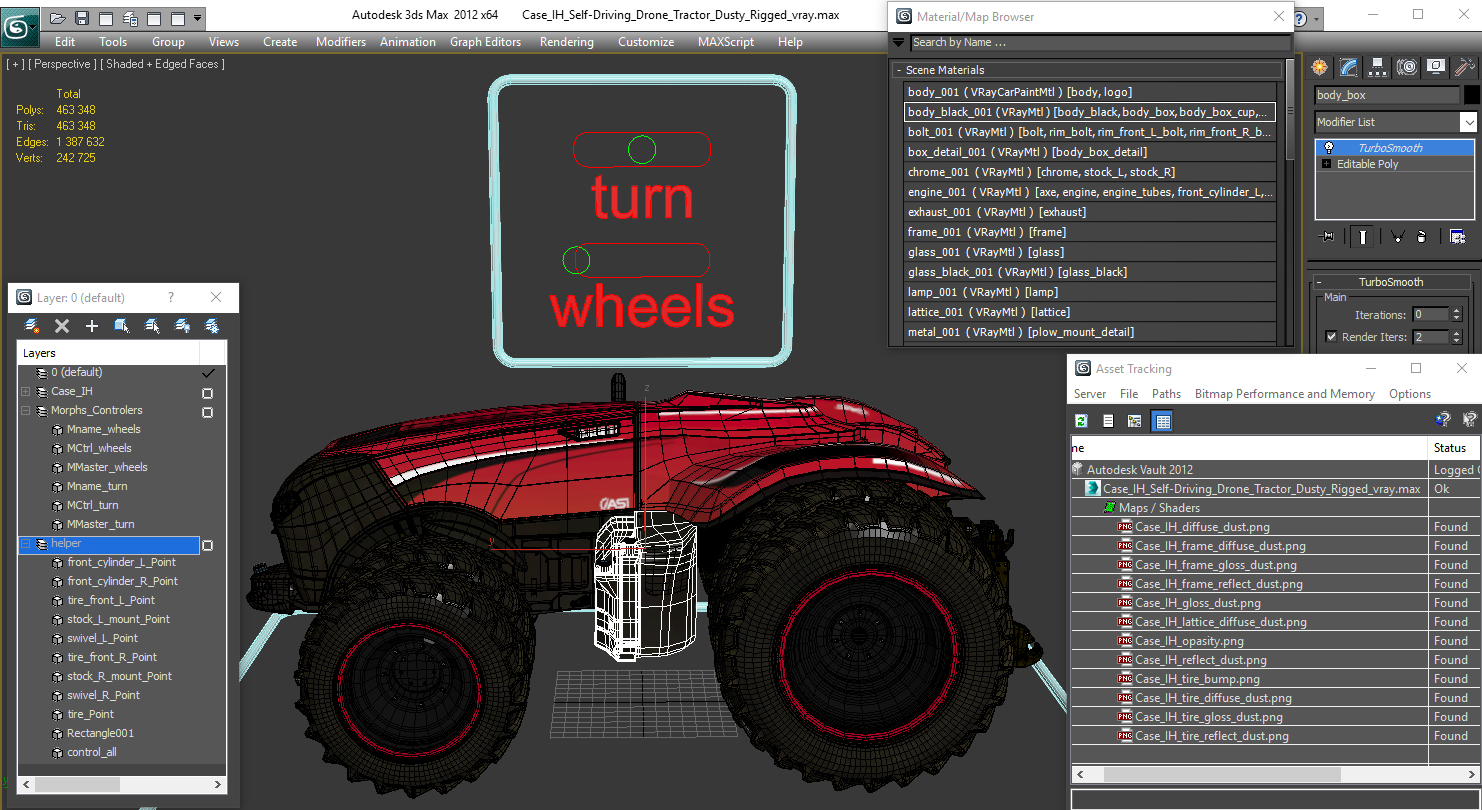Open the Display command panel tab
The image size is (1482, 810).
click(x=1436, y=67)
